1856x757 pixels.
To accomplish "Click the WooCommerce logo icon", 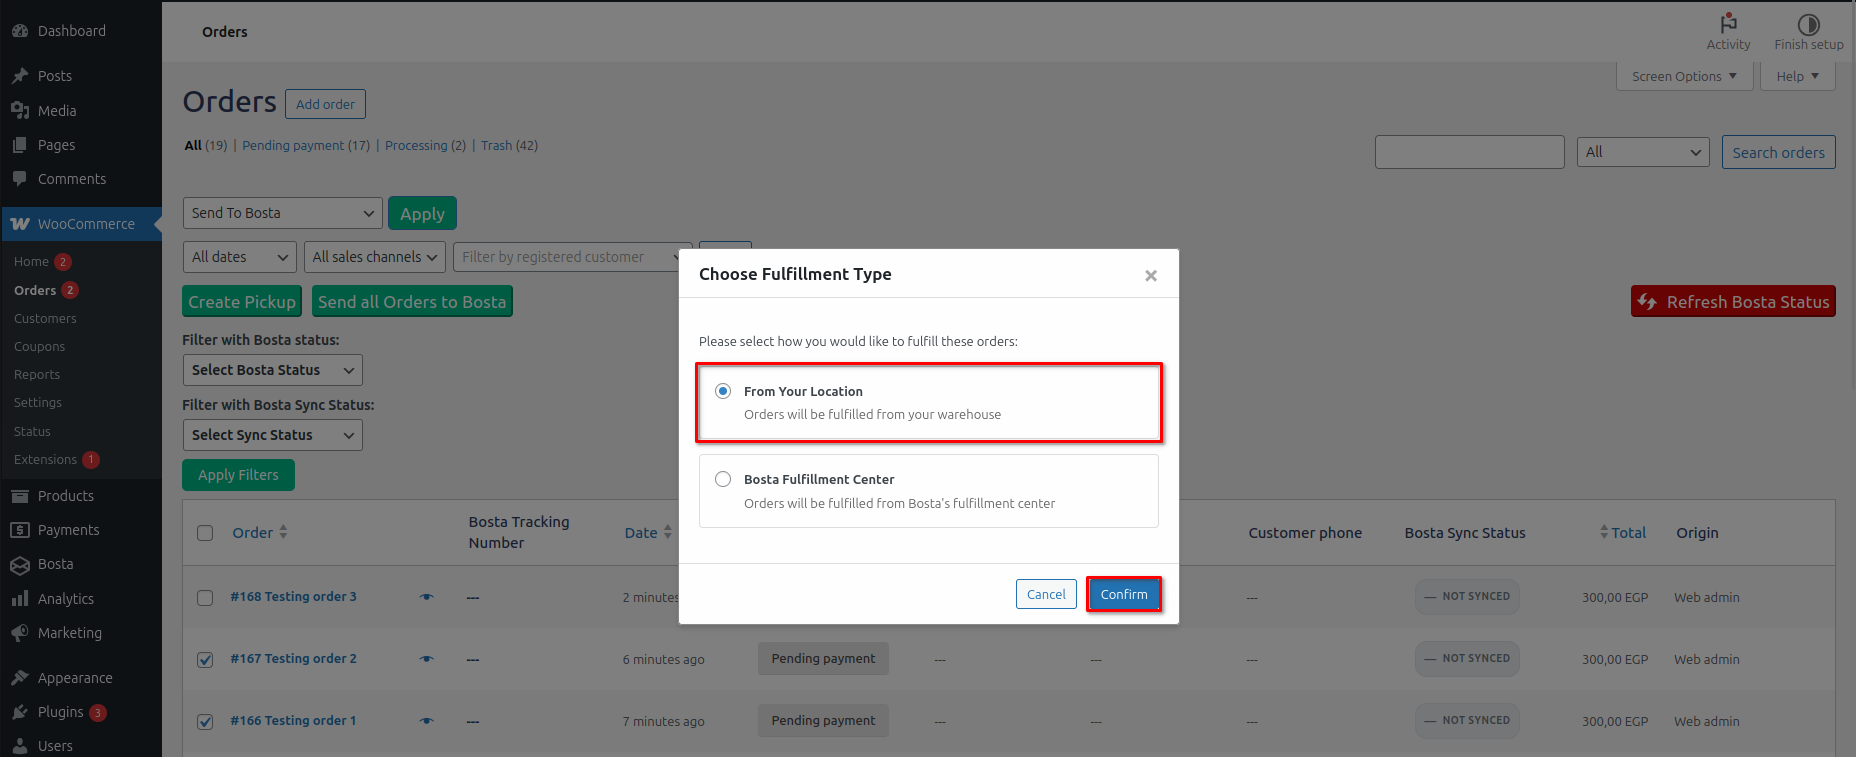I will [20, 224].
